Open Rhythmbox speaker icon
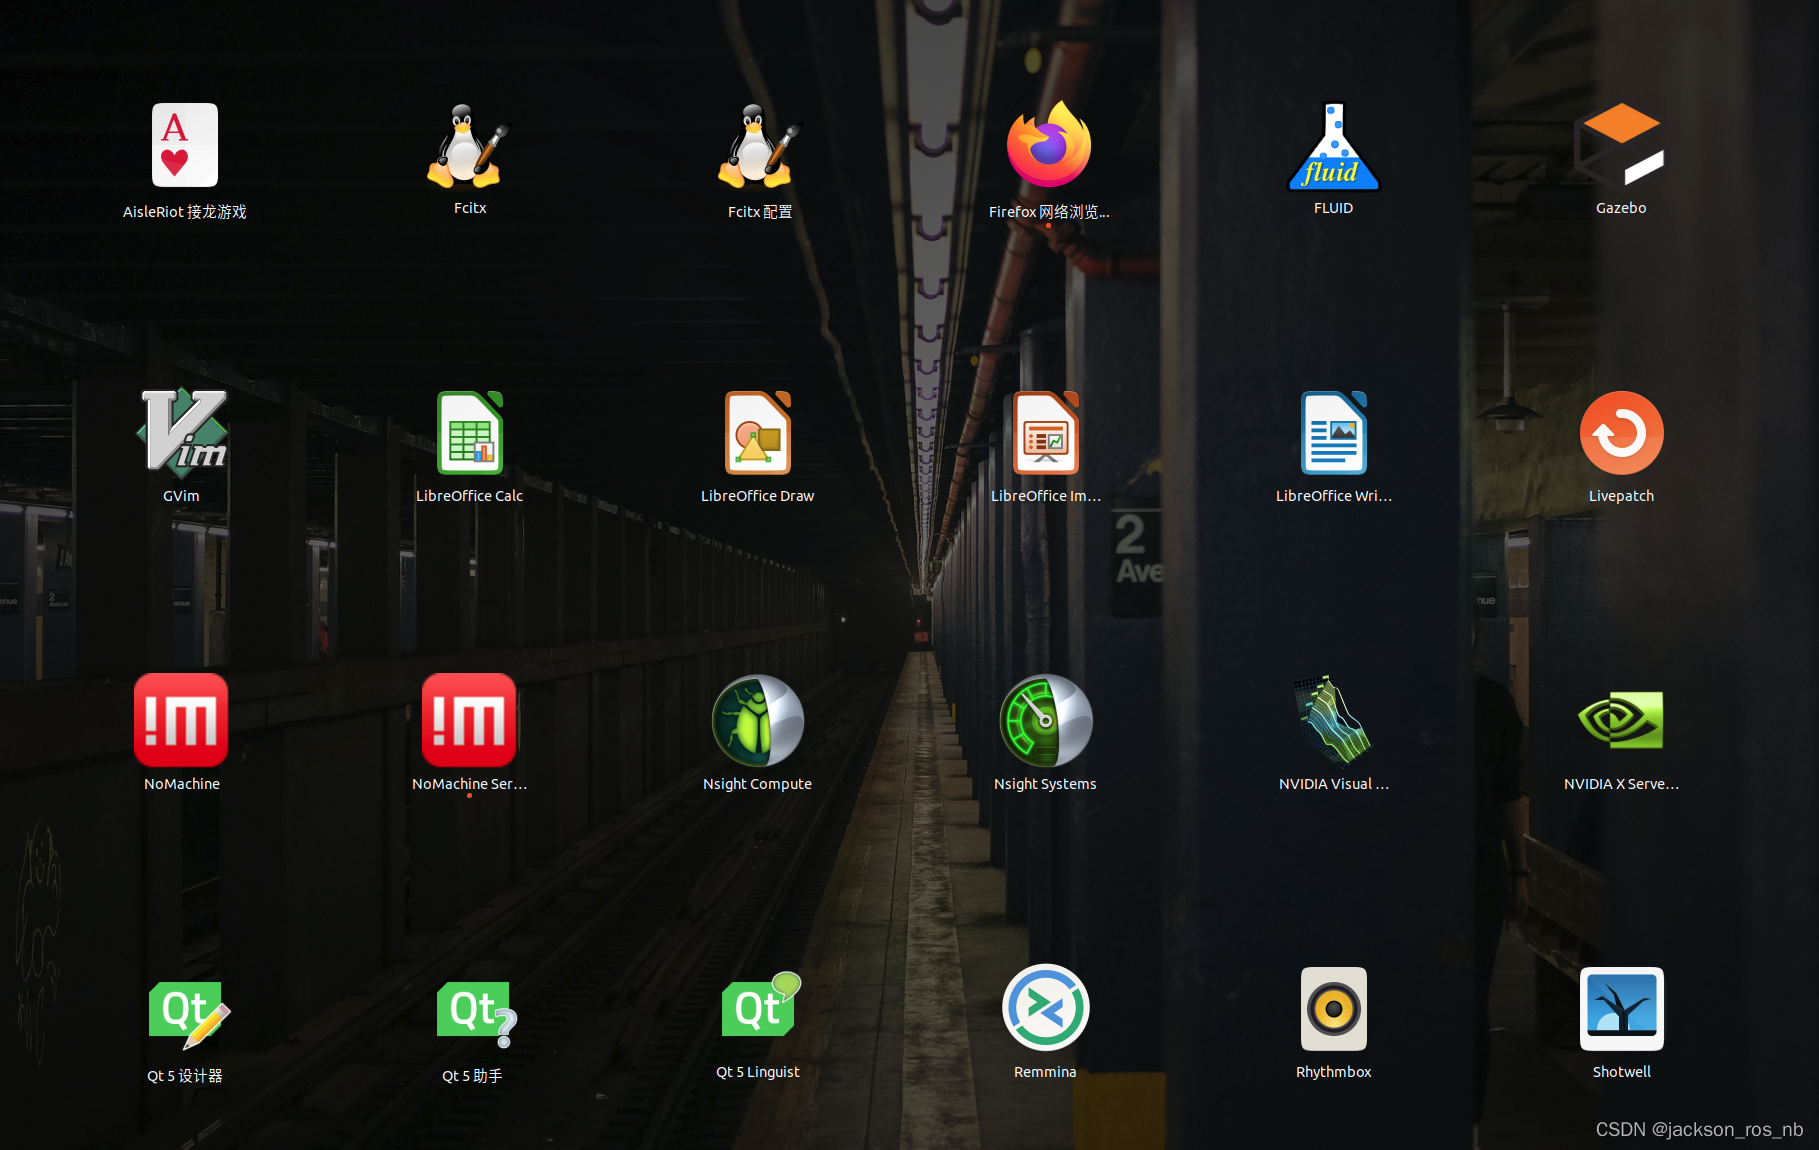The width and height of the screenshot is (1819, 1150). coord(1334,1009)
